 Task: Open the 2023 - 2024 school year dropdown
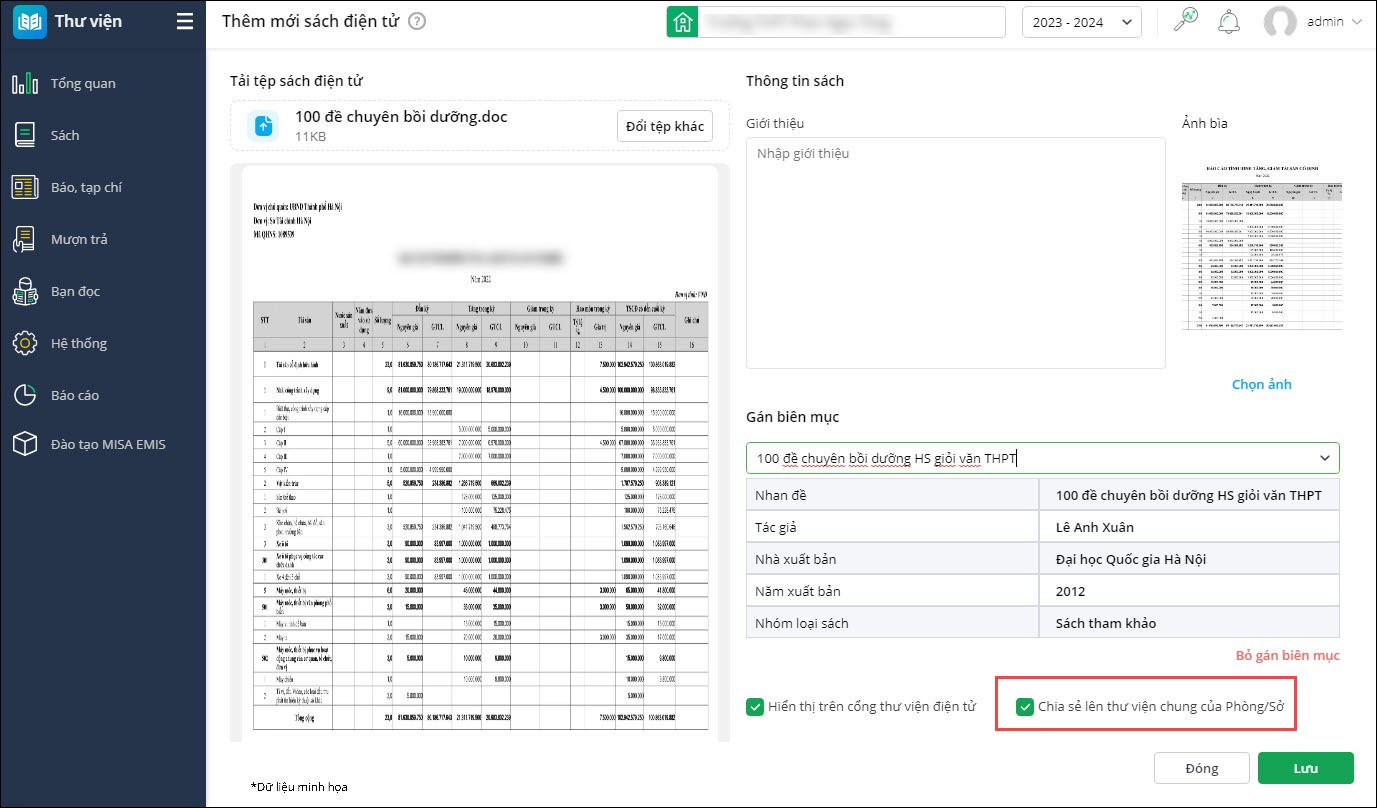click(x=1081, y=22)
